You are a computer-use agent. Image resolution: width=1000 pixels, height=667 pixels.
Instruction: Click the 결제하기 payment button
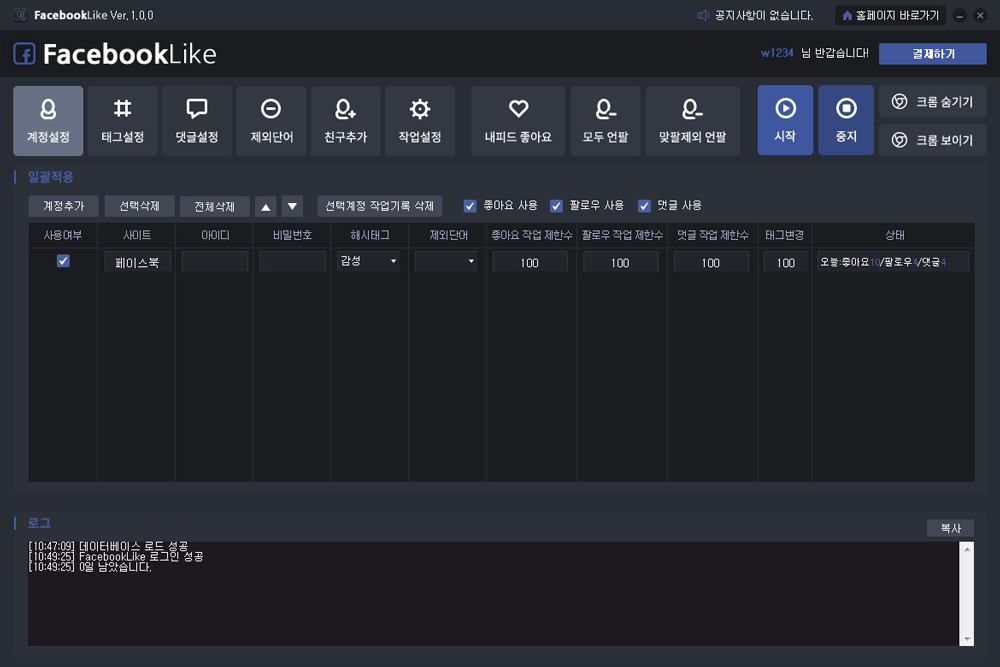pyautogui.click(x=933, y=54)
